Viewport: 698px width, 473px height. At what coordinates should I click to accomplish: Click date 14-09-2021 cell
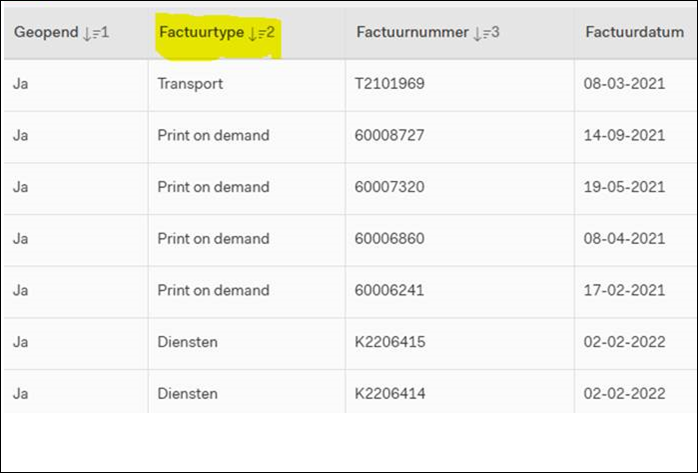[624, 135]
